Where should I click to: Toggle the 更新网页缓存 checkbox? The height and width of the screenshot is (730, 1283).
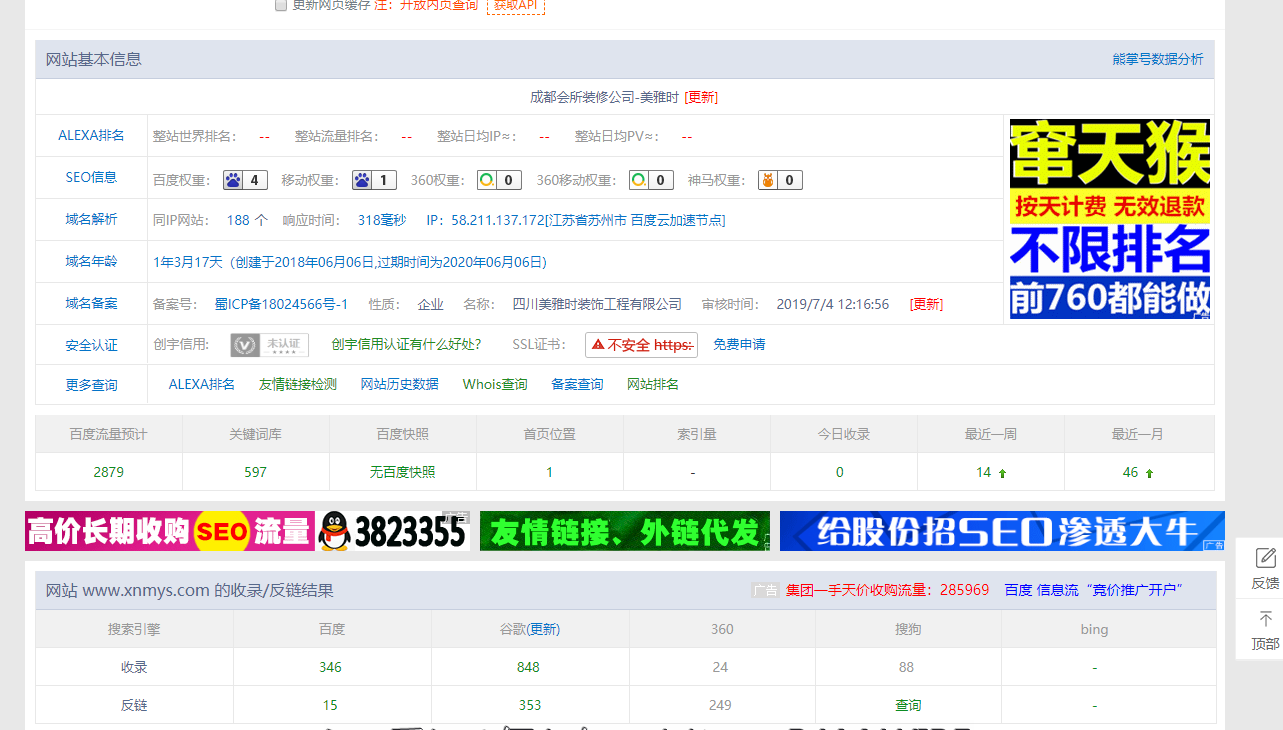(x=281, y=5)
